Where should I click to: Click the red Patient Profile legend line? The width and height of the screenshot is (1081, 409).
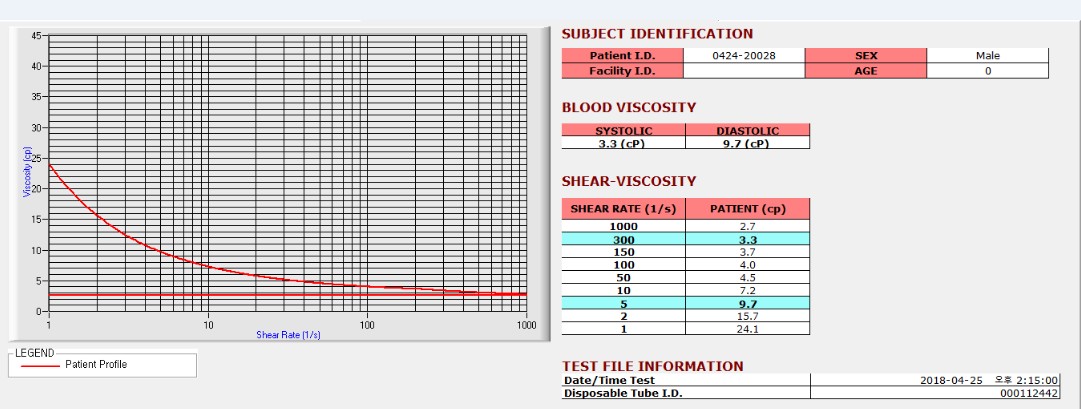coord(40,366)
